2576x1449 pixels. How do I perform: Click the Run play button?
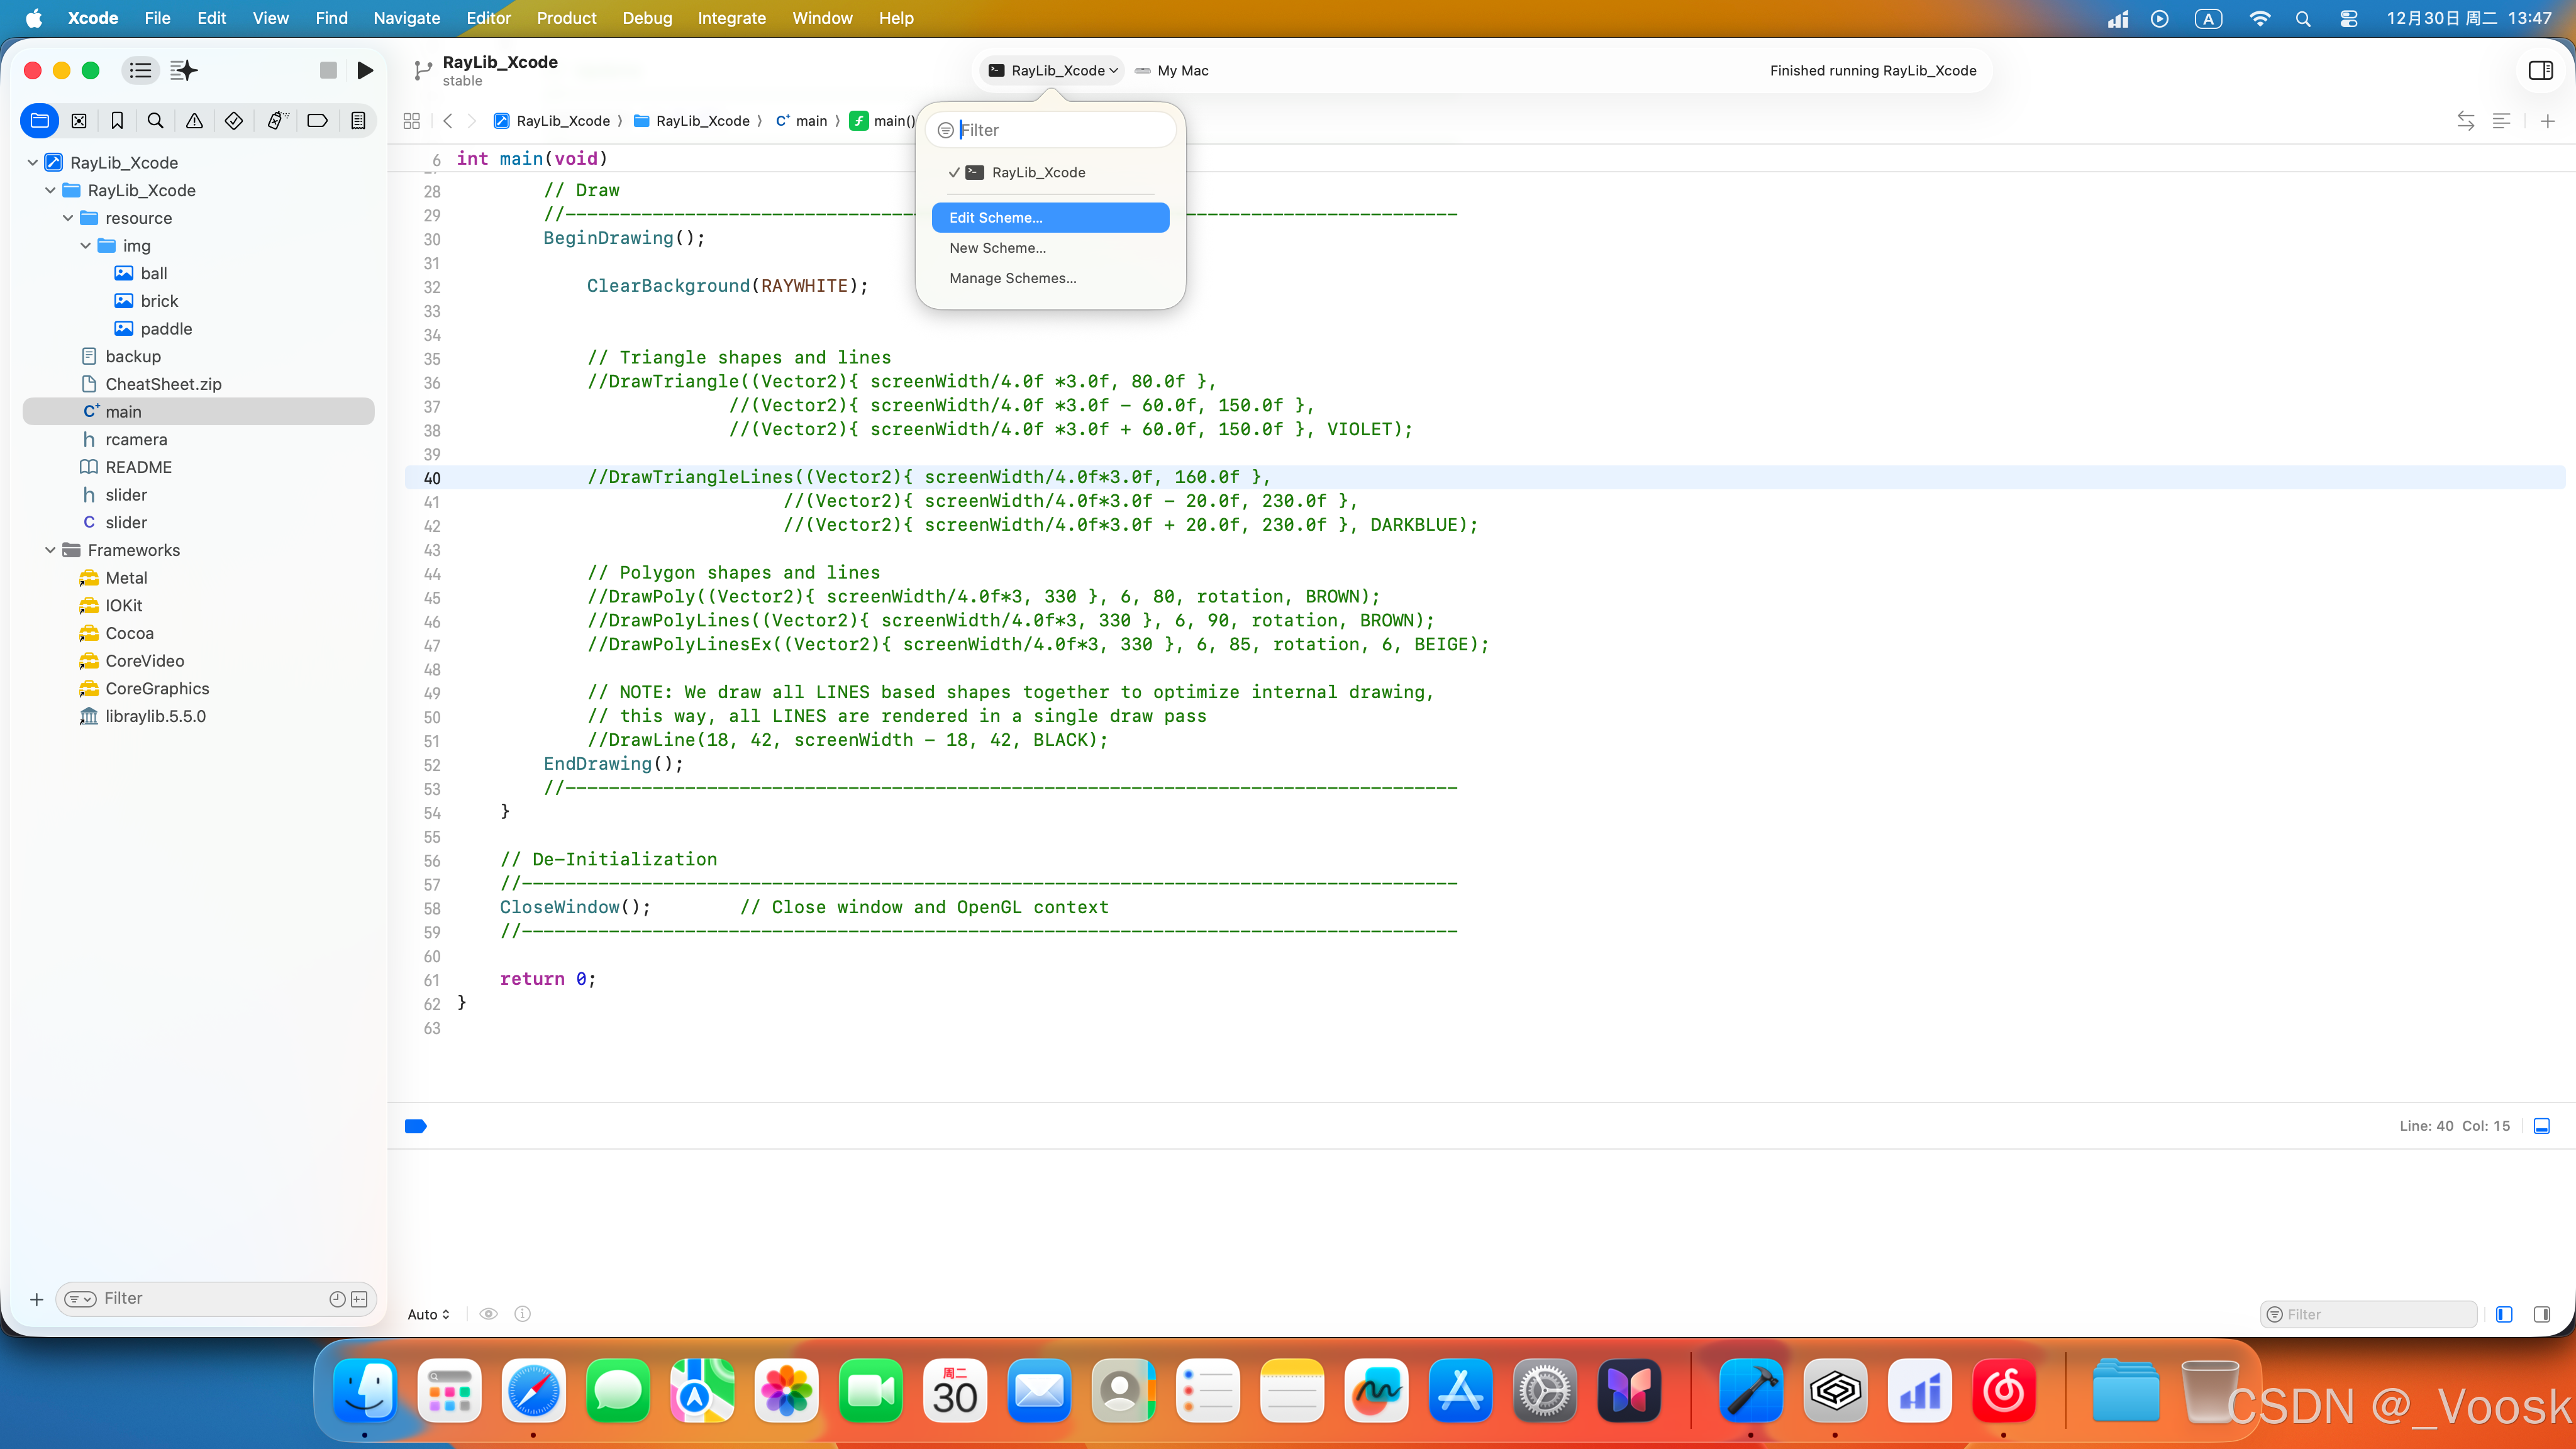pos(365,70)
